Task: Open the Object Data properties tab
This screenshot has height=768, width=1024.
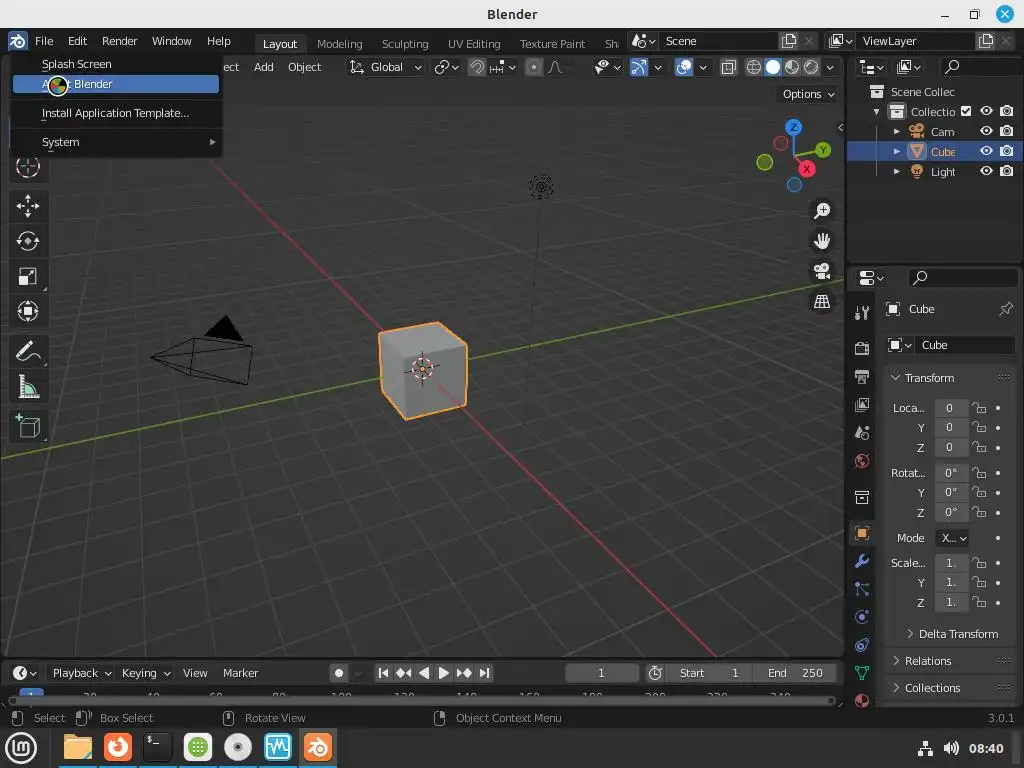Action: tap(862, 673)
